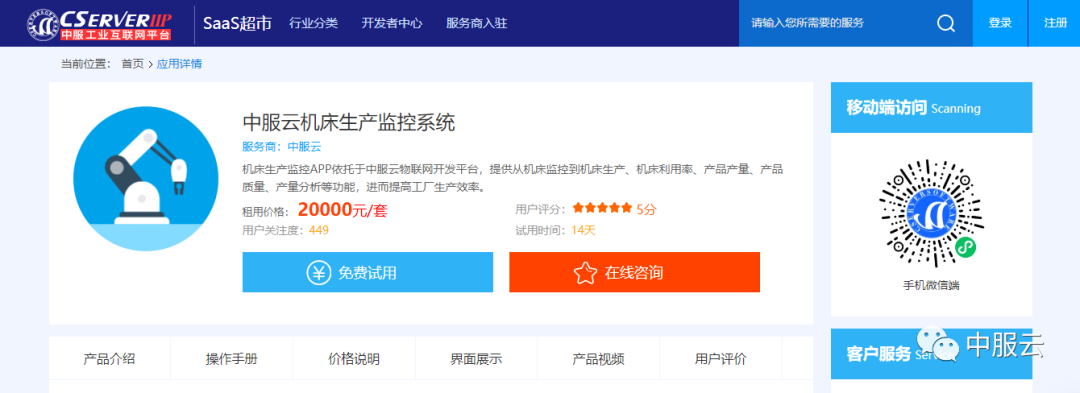Click the 服务商 中服云 provider link
1080x393 pixels.
(x=282, y=147)
